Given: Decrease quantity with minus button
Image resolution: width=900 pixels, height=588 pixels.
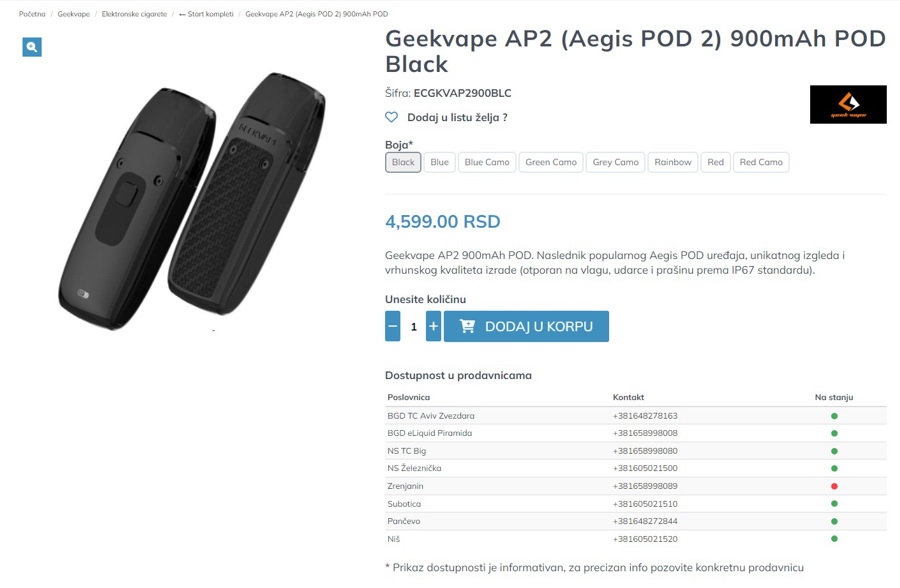Looking at the screenshot, I should click(393, 326).
